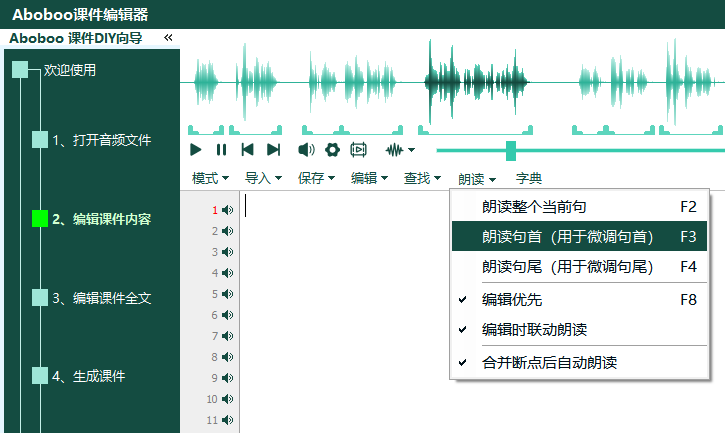Open the 模式 dropdown menu
Viewport: 725px width, 433px height.
coord(210,178)
